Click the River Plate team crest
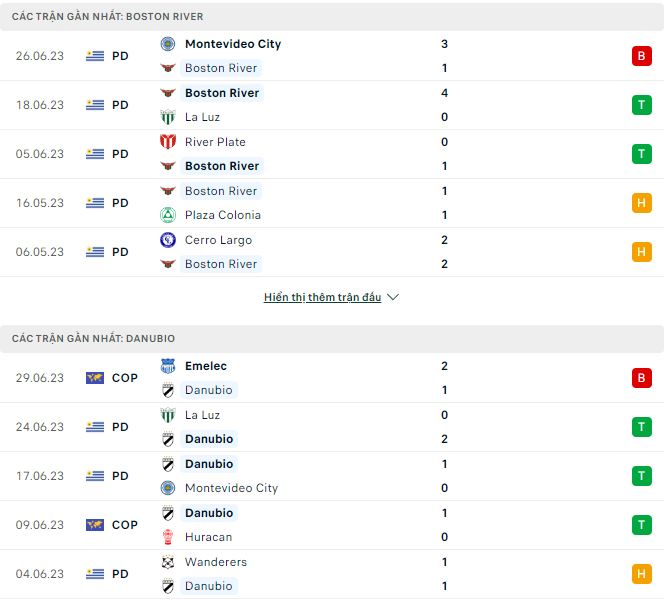 click(168, 142)
